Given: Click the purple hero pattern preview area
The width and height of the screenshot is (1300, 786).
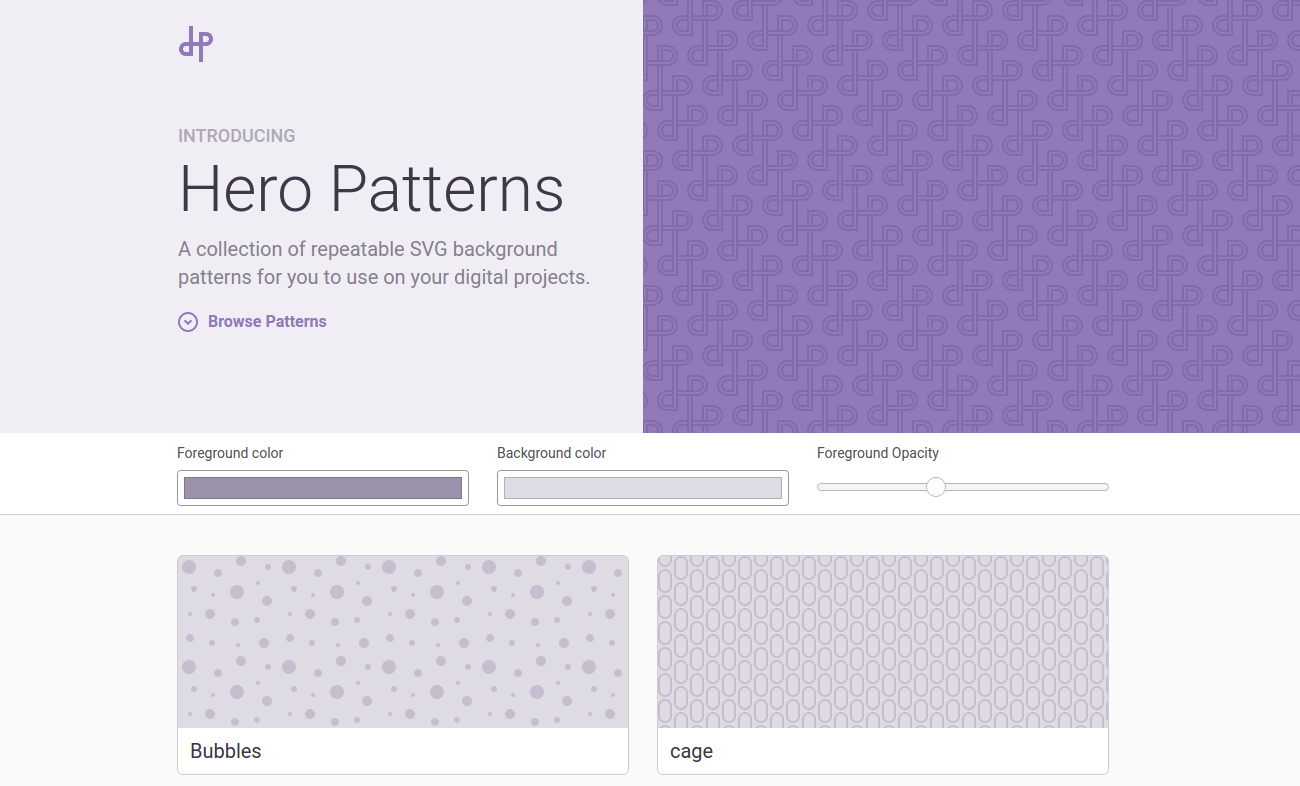Looking at the screenshot, I should 970,215.
